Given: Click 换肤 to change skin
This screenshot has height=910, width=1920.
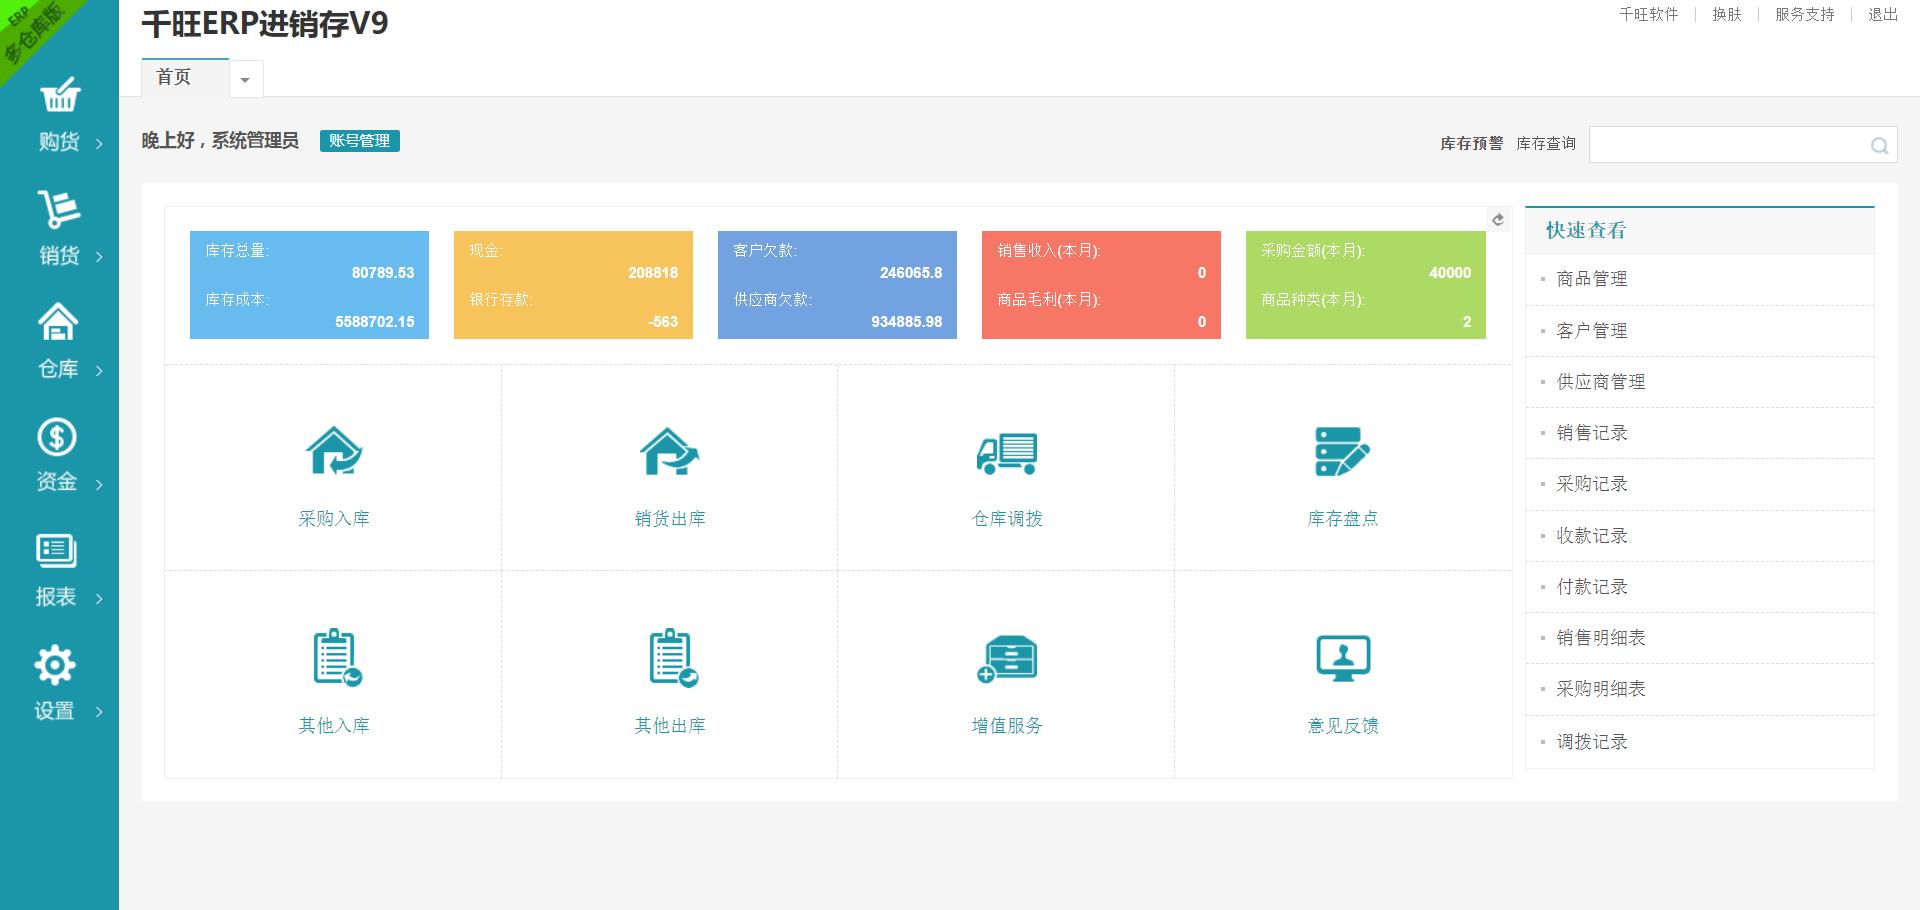Looking at the screenshot, I should click(x=1726, y=14).
